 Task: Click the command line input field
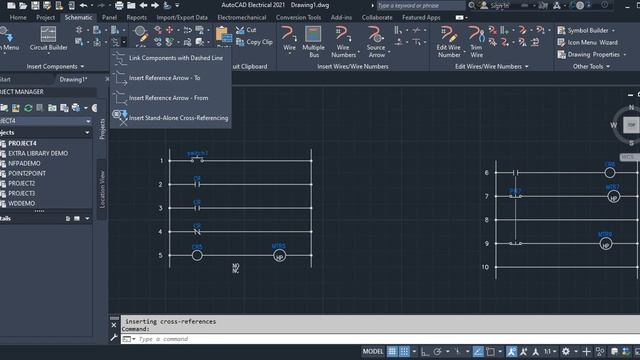380,339
